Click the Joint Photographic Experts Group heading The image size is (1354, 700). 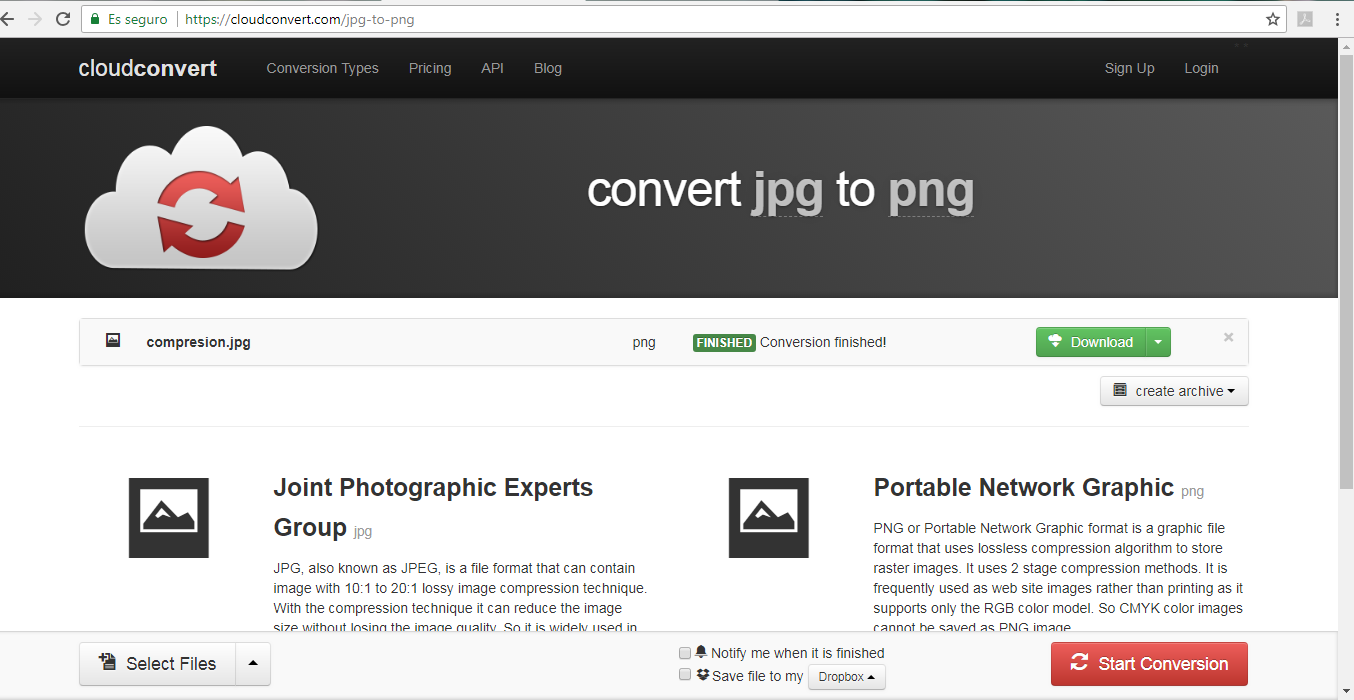click(433, 507)
